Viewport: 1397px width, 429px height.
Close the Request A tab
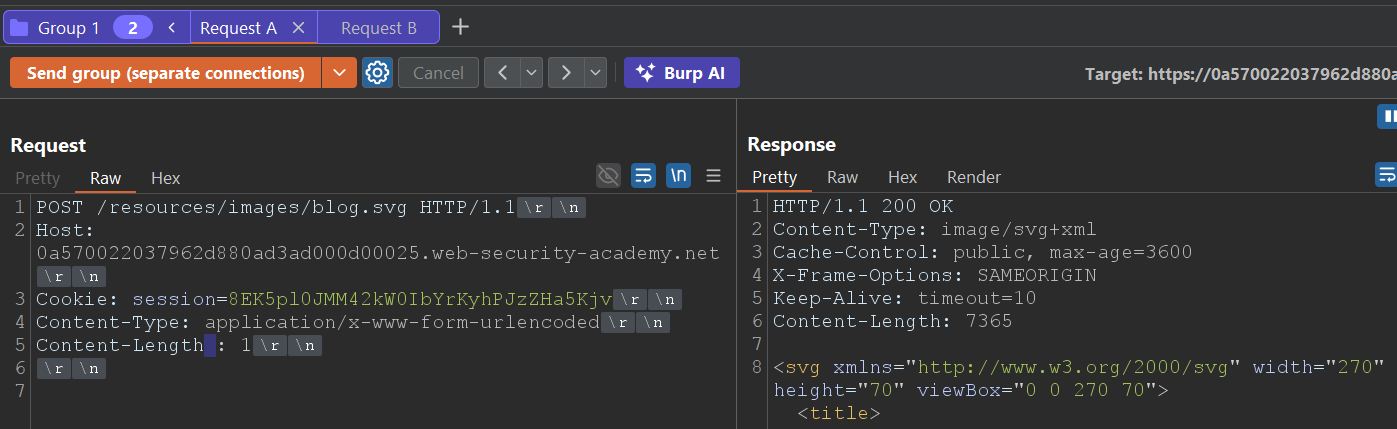(x=298, y=28)
